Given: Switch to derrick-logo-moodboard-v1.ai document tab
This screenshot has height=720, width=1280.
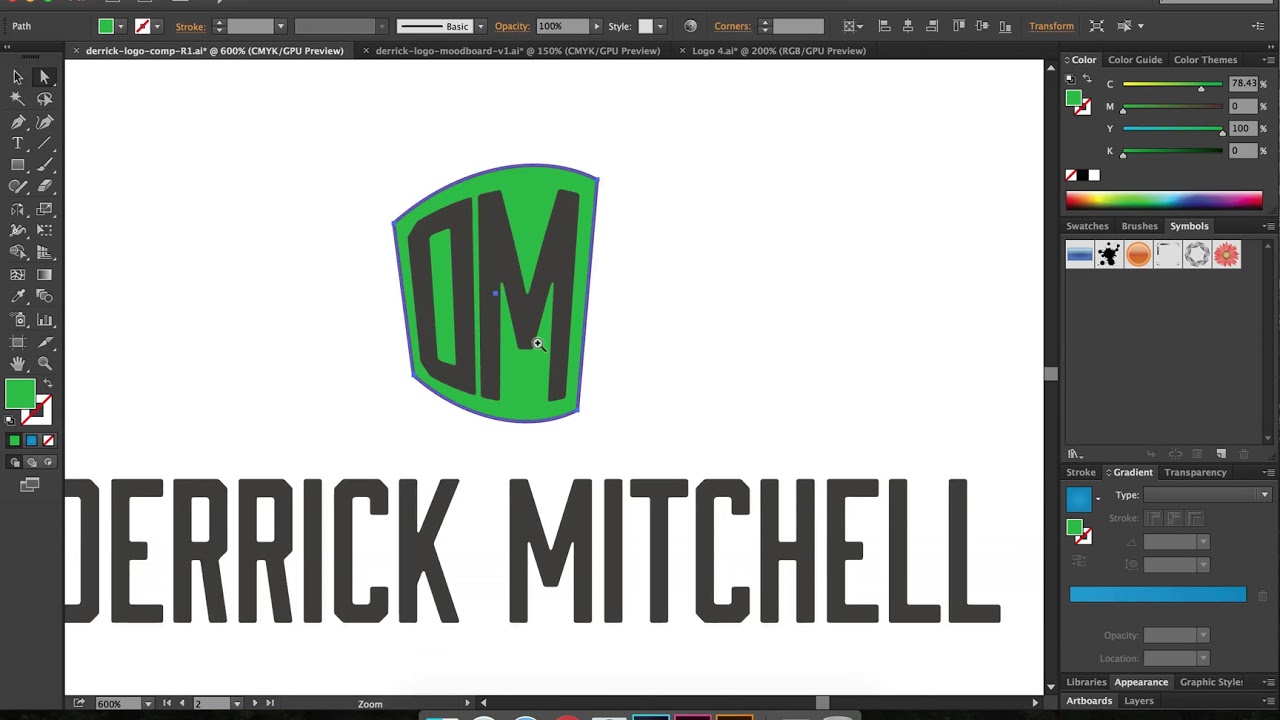Looking at the screenshot, I should click(x=517, y=50).
